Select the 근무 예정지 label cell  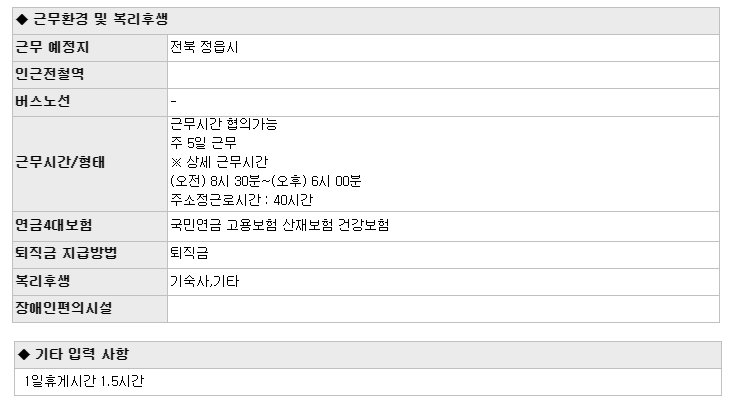coord(90,48)
